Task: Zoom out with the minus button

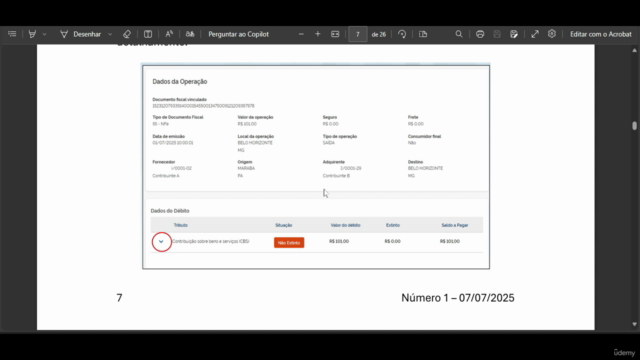Action: click(301, 34)
